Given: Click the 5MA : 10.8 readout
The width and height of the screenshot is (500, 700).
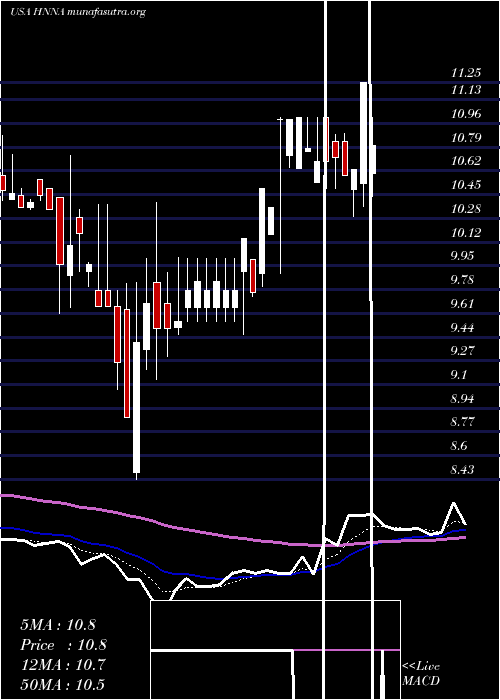Looking at the screenshot, I should [x=58, y=625].
